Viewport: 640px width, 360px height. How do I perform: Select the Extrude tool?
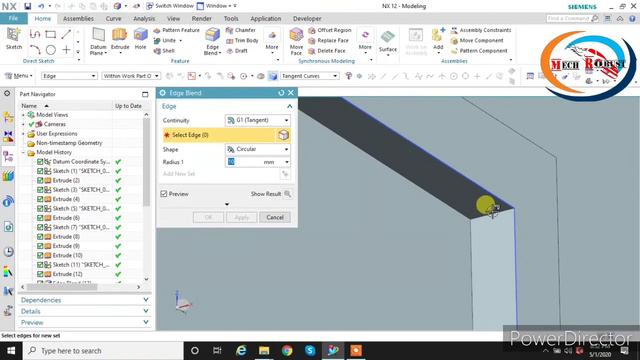click(x=120, y=39)
